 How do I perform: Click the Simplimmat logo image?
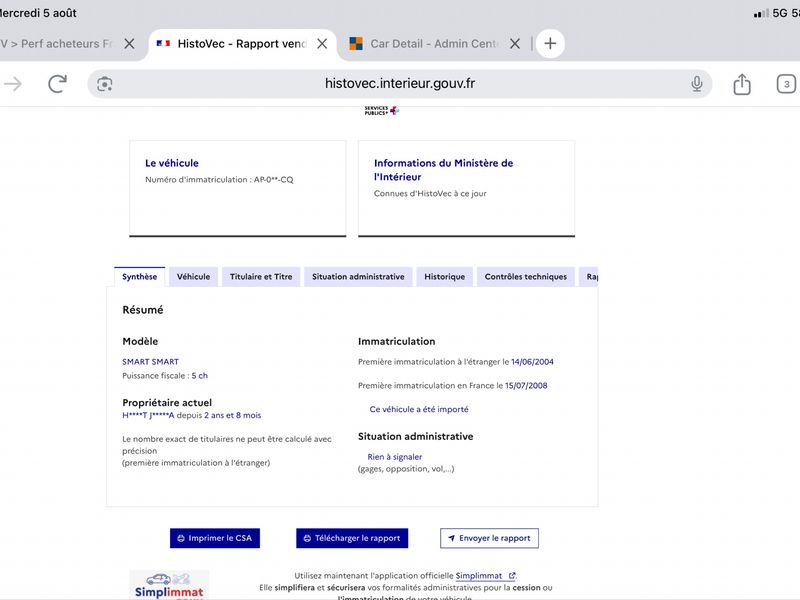pos(169,585)
